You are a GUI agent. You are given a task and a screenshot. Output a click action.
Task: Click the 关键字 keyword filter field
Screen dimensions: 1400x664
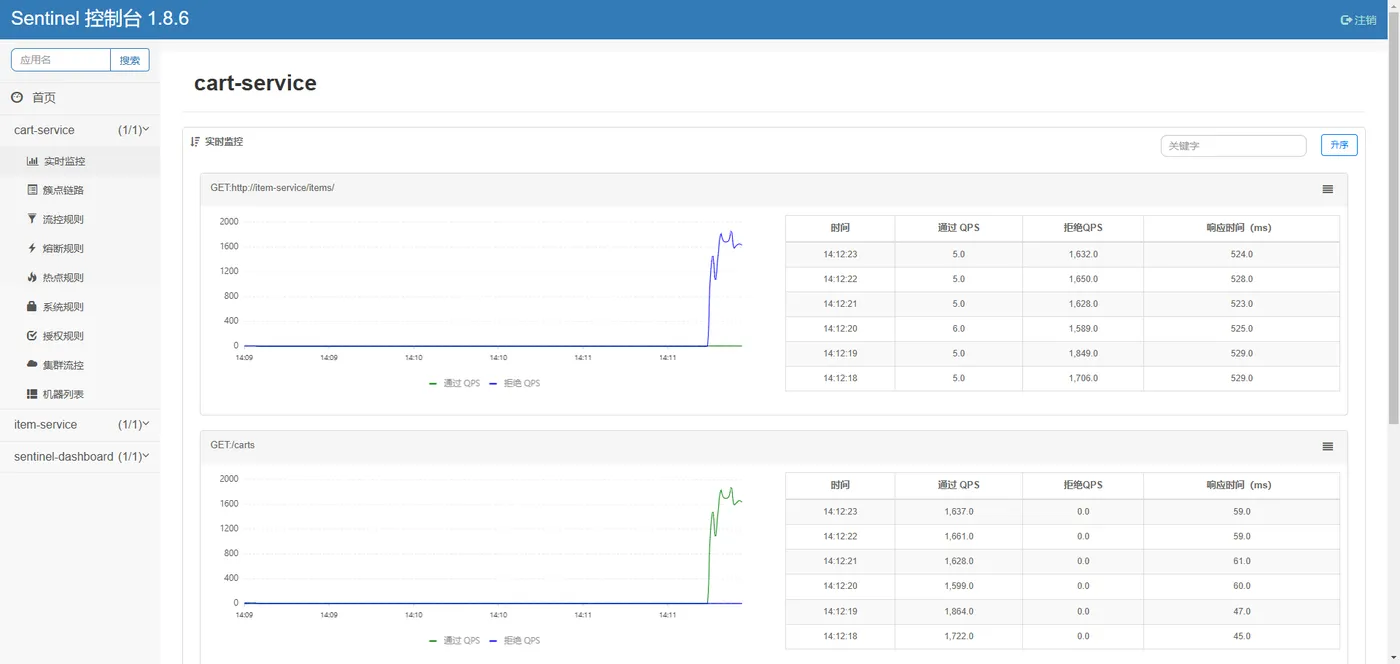click(x=1233, y=146)
